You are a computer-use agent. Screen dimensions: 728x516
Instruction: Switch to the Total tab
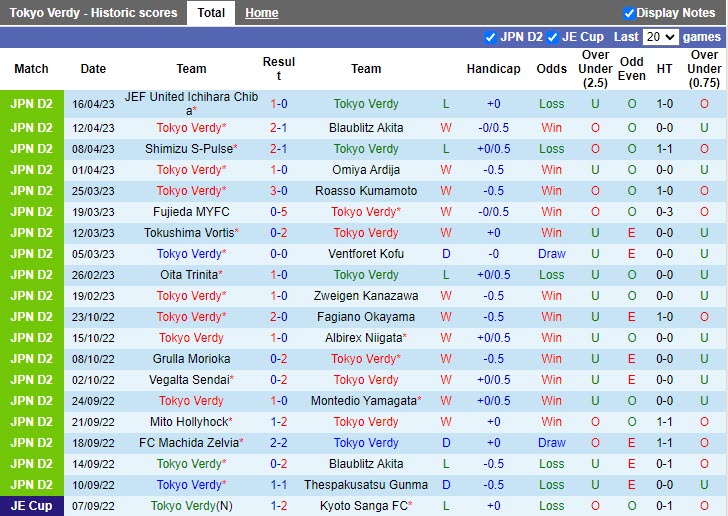coord(211,13)
